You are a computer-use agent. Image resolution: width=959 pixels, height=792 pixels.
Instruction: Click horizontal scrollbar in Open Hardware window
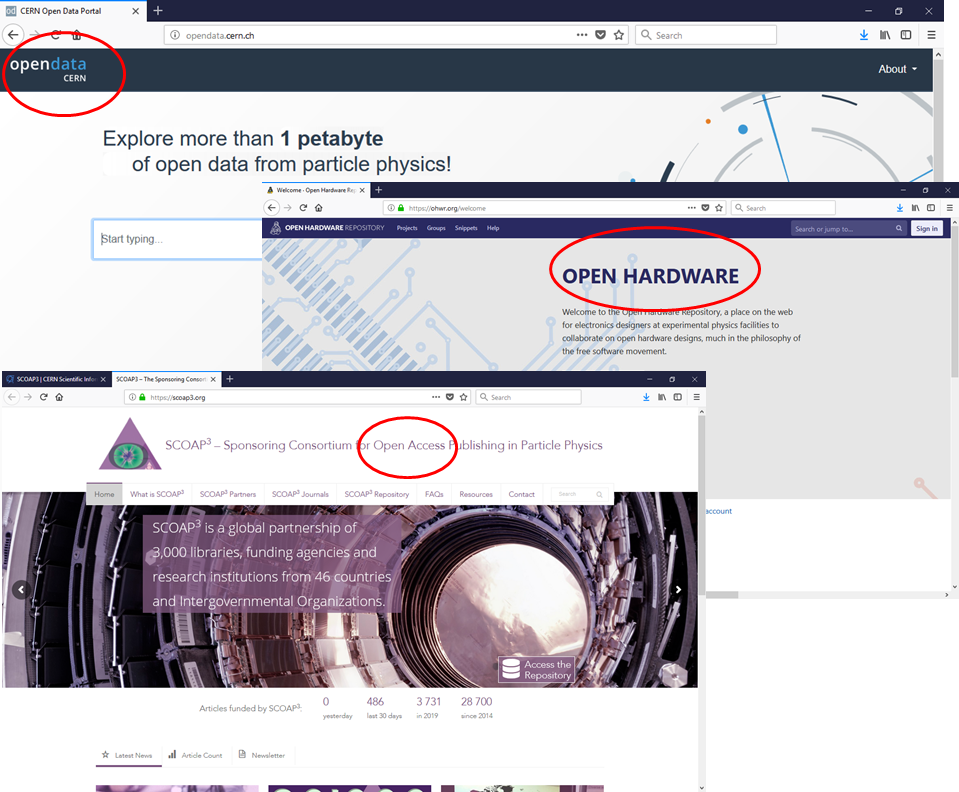[x=722, y=594]
